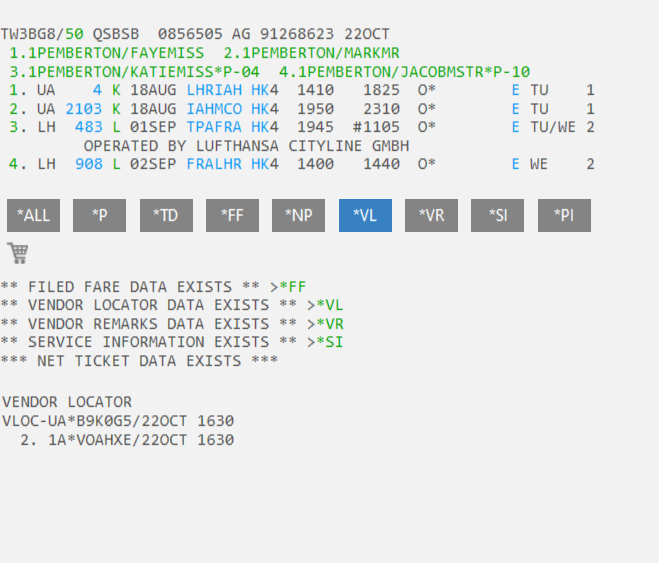Click booking class L on segment 4
Viewport: 659px width, 563px height.
(116, 164)
